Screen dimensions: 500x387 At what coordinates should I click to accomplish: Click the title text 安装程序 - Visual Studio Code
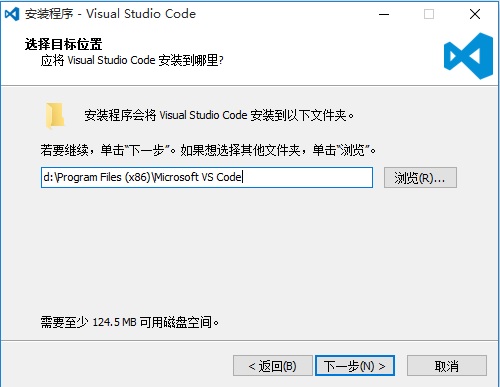110,14
